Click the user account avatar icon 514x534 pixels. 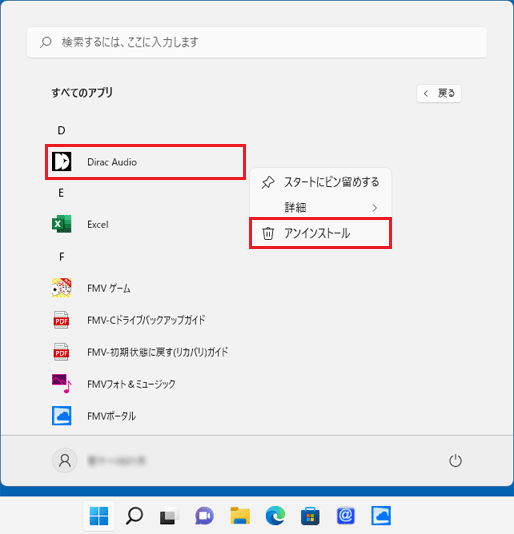point(65,460)
